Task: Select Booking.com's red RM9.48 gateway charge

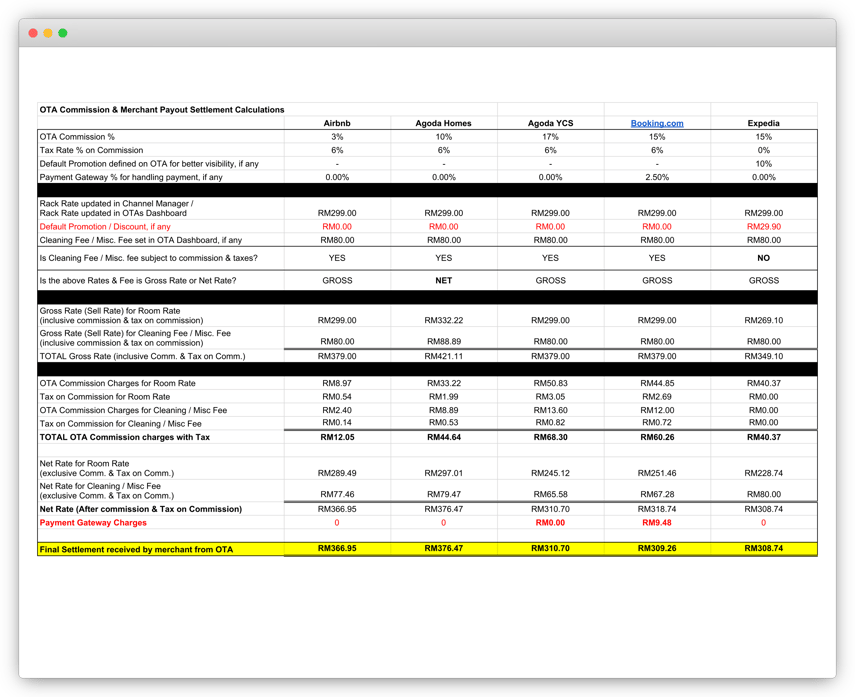Action: [657, 523]
